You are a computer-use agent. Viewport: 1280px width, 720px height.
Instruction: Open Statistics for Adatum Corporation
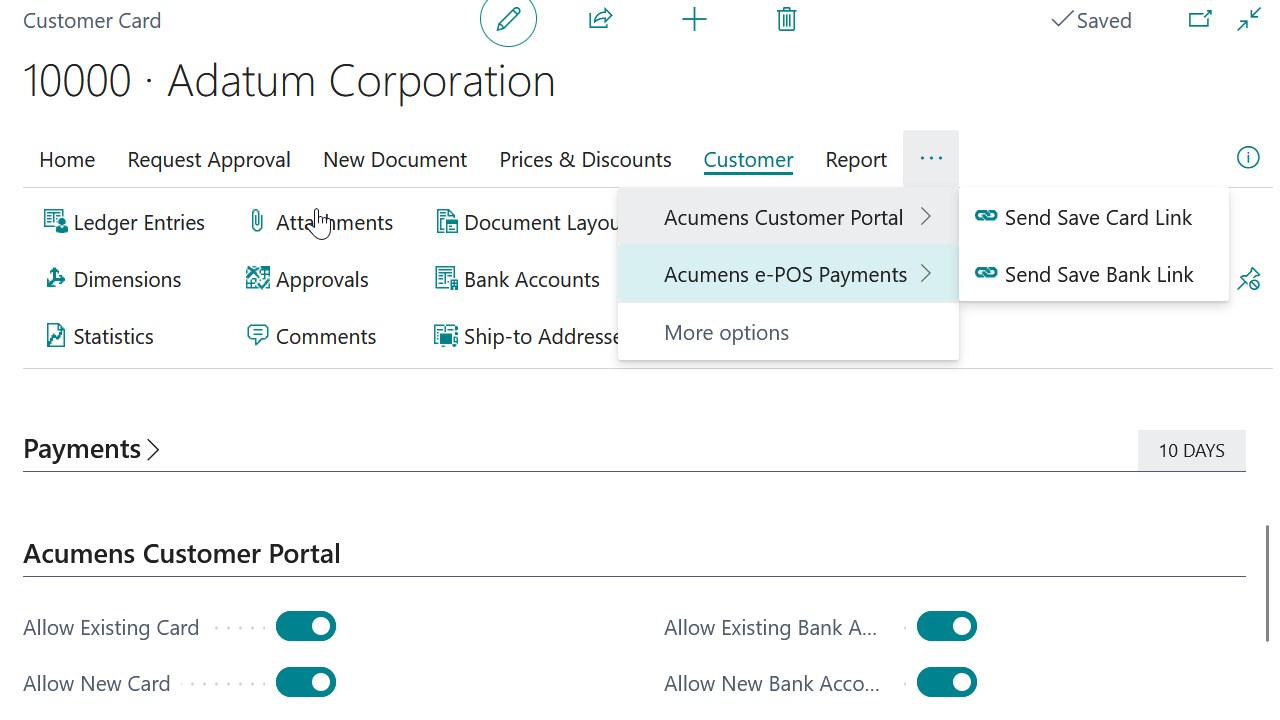54,336
